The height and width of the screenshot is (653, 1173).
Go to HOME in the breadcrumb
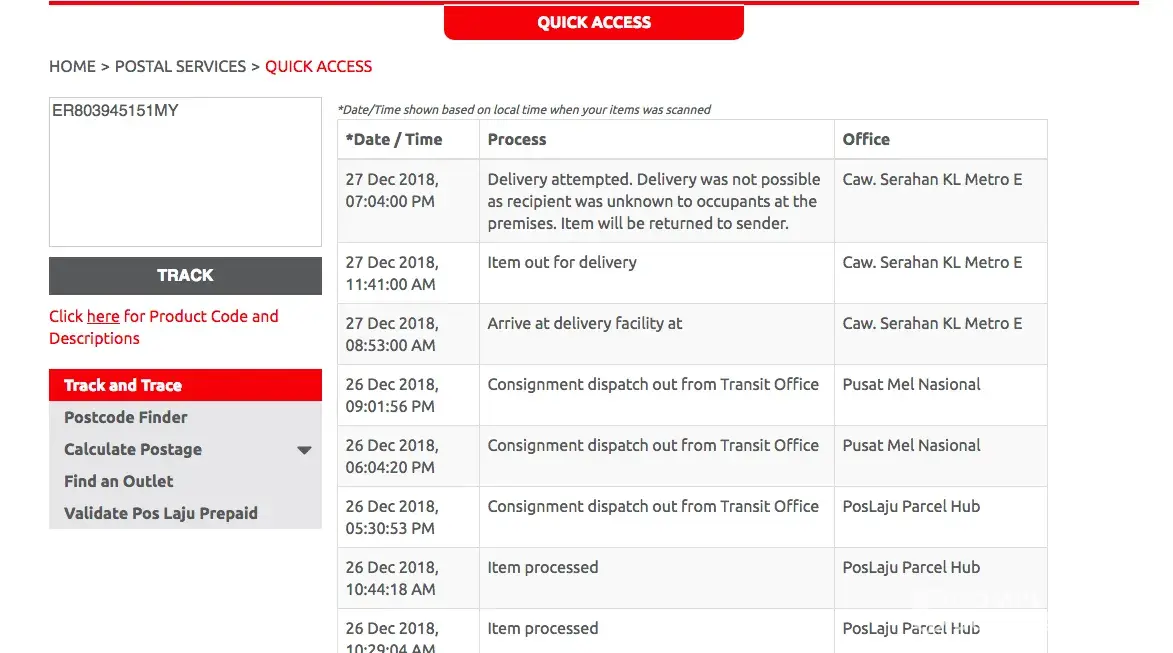tap(72, 66)
